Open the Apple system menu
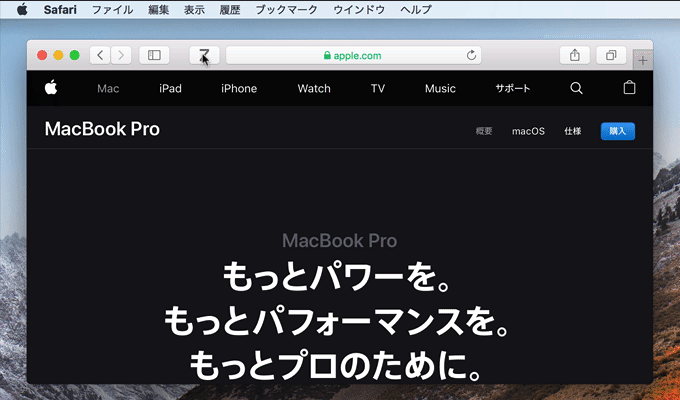680x400 pixels. coord(22,9)
